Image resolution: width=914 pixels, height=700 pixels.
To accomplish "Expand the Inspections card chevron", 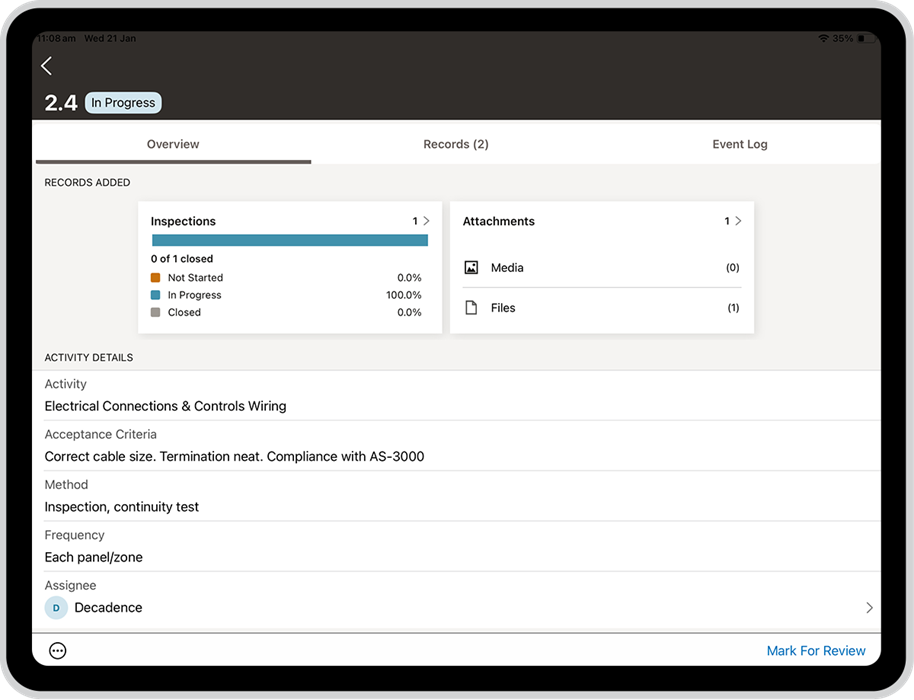I will pyautogui.click(x=426, y=221).
